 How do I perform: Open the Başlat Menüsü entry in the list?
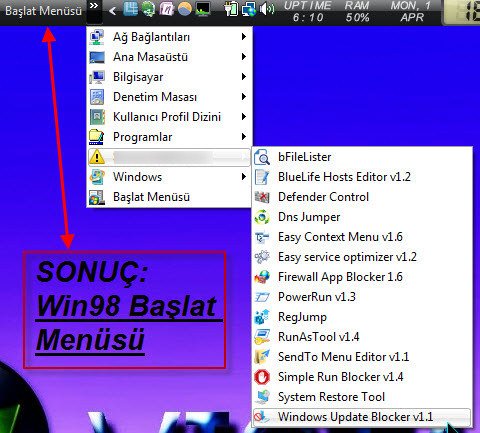pos(169,197)
